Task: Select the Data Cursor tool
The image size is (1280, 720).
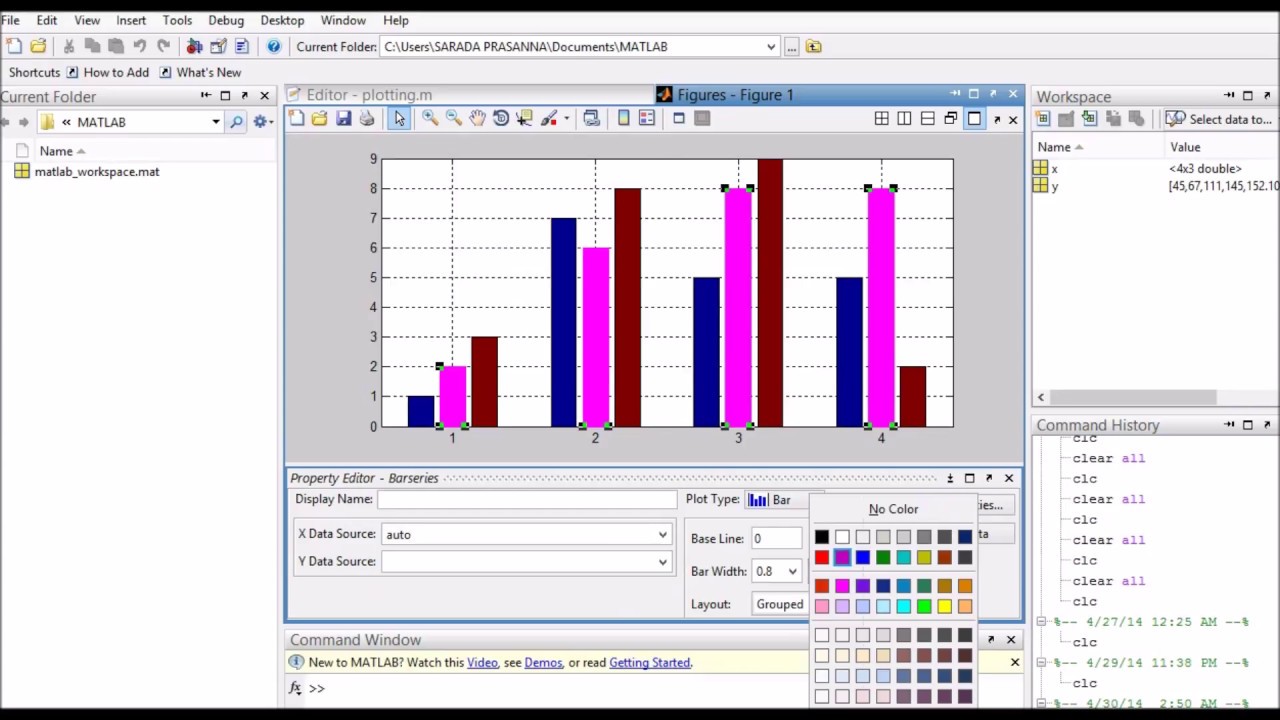Action: 525,118
